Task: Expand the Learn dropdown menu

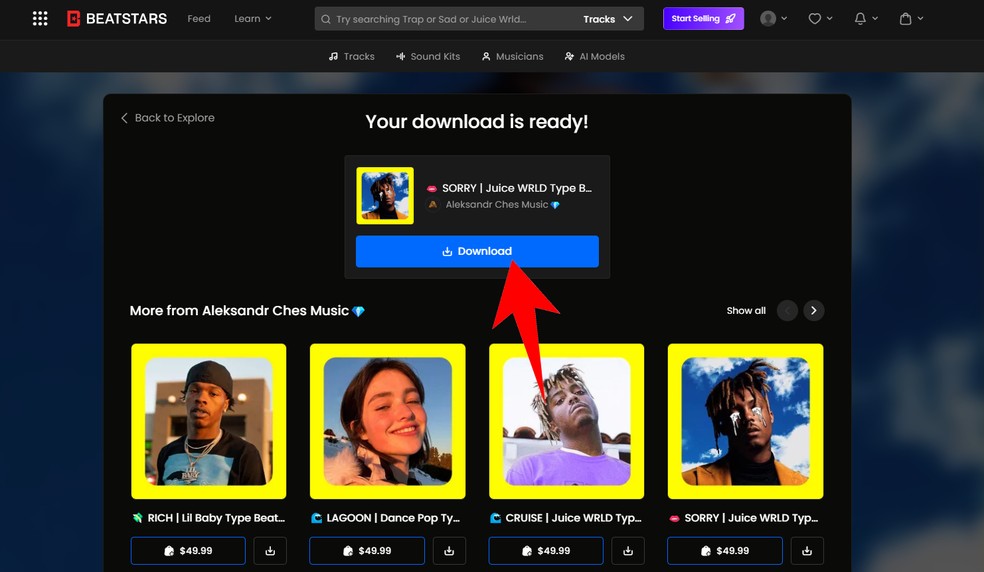Action: [x=253, y=19]
